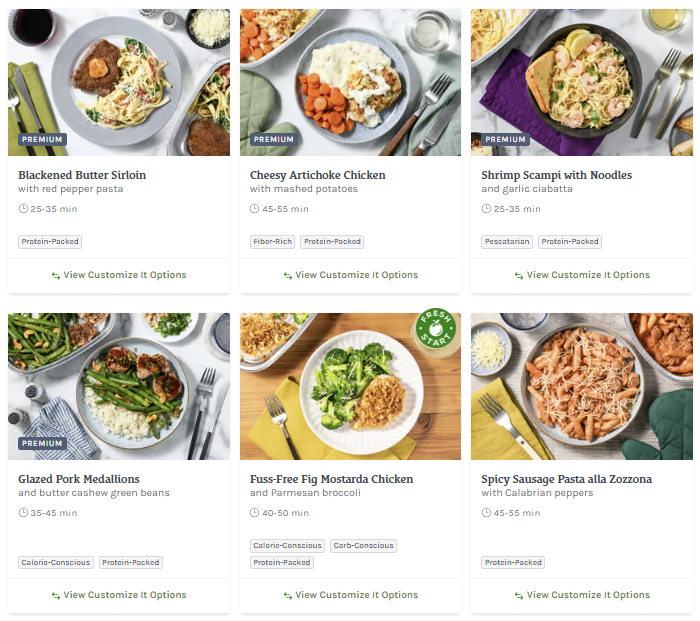Click Premium badge on Shrimp Scampi image
The width and height of the screenshot is (700, 621).
[x=505, y=140]
